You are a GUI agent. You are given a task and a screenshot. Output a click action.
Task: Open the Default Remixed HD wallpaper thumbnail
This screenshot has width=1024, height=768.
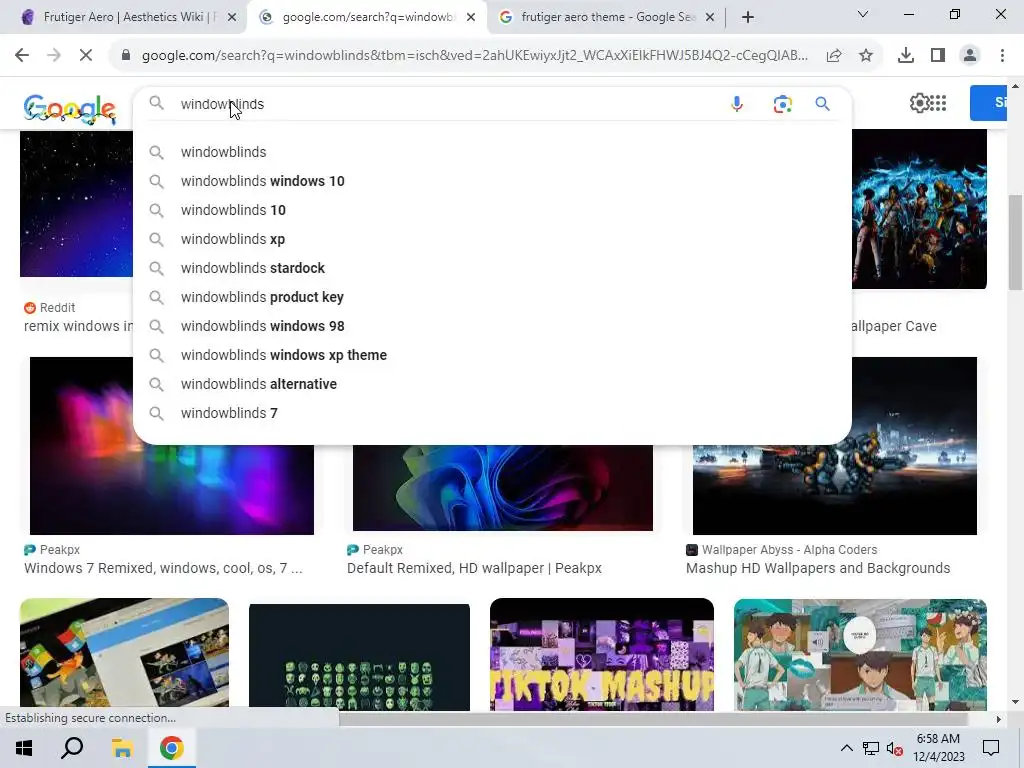coord(502,488)
